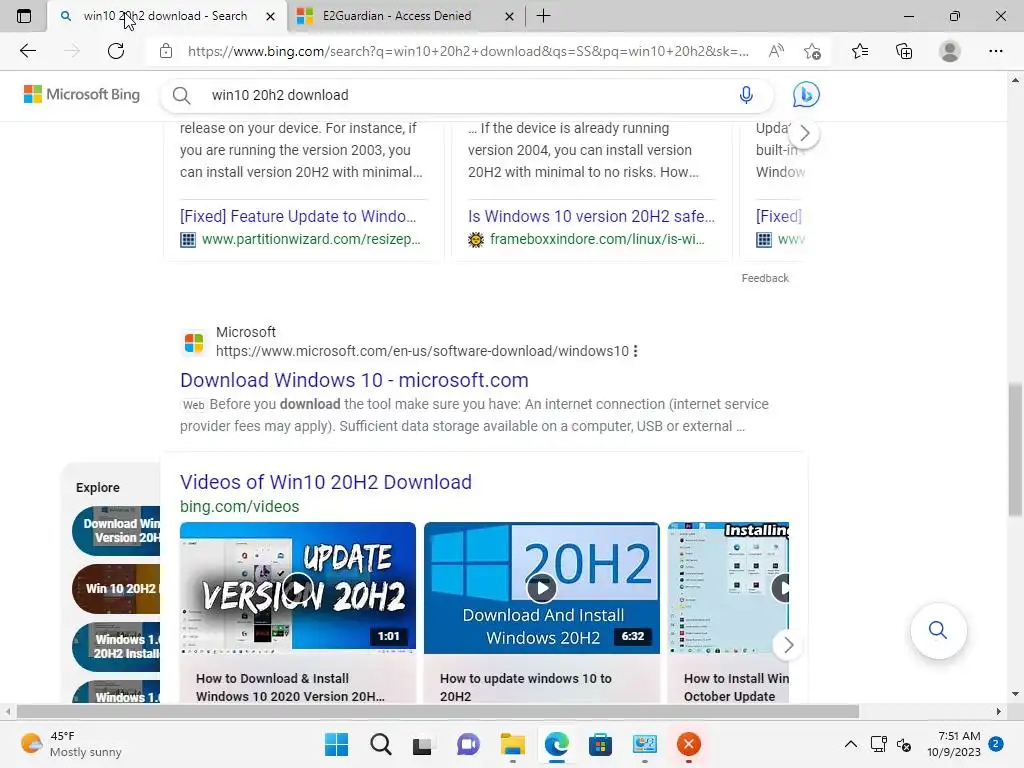
Task: Open the Read aloud icon
Action: click(x=776, y=51)
